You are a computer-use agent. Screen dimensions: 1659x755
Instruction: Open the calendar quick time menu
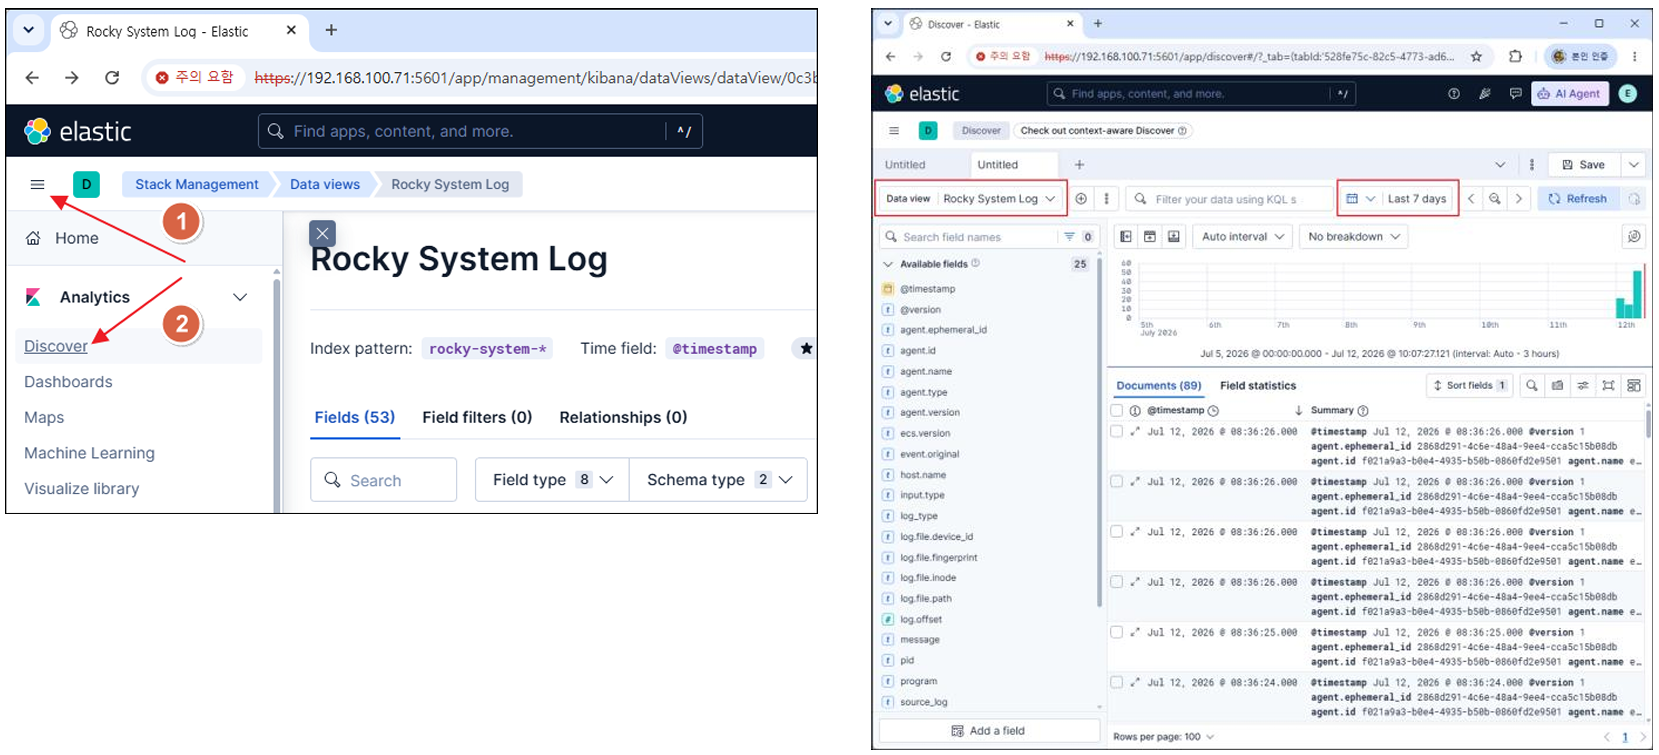tap(1359, 199)
